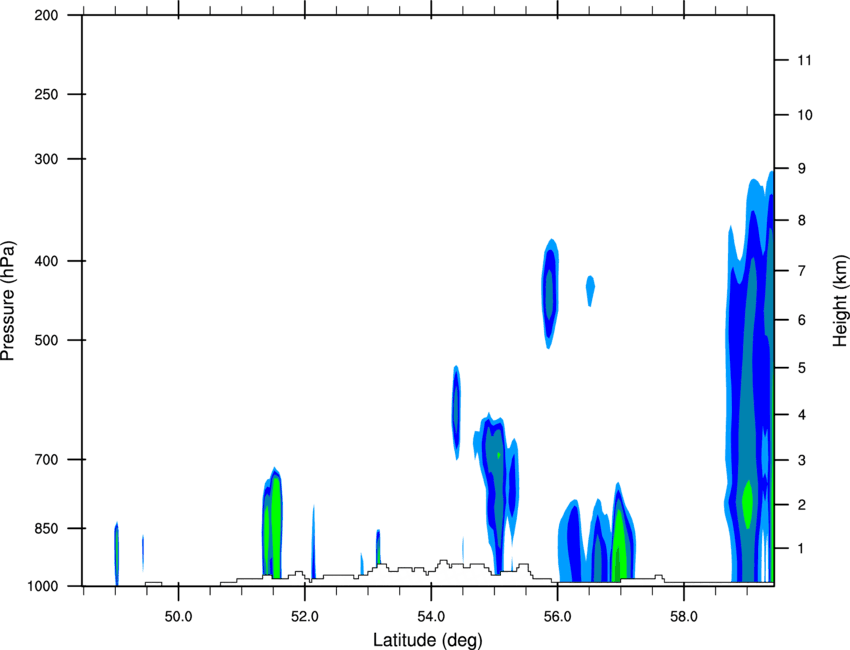
Task: Select the 850 pressure tick label
Action: [47, 528]
